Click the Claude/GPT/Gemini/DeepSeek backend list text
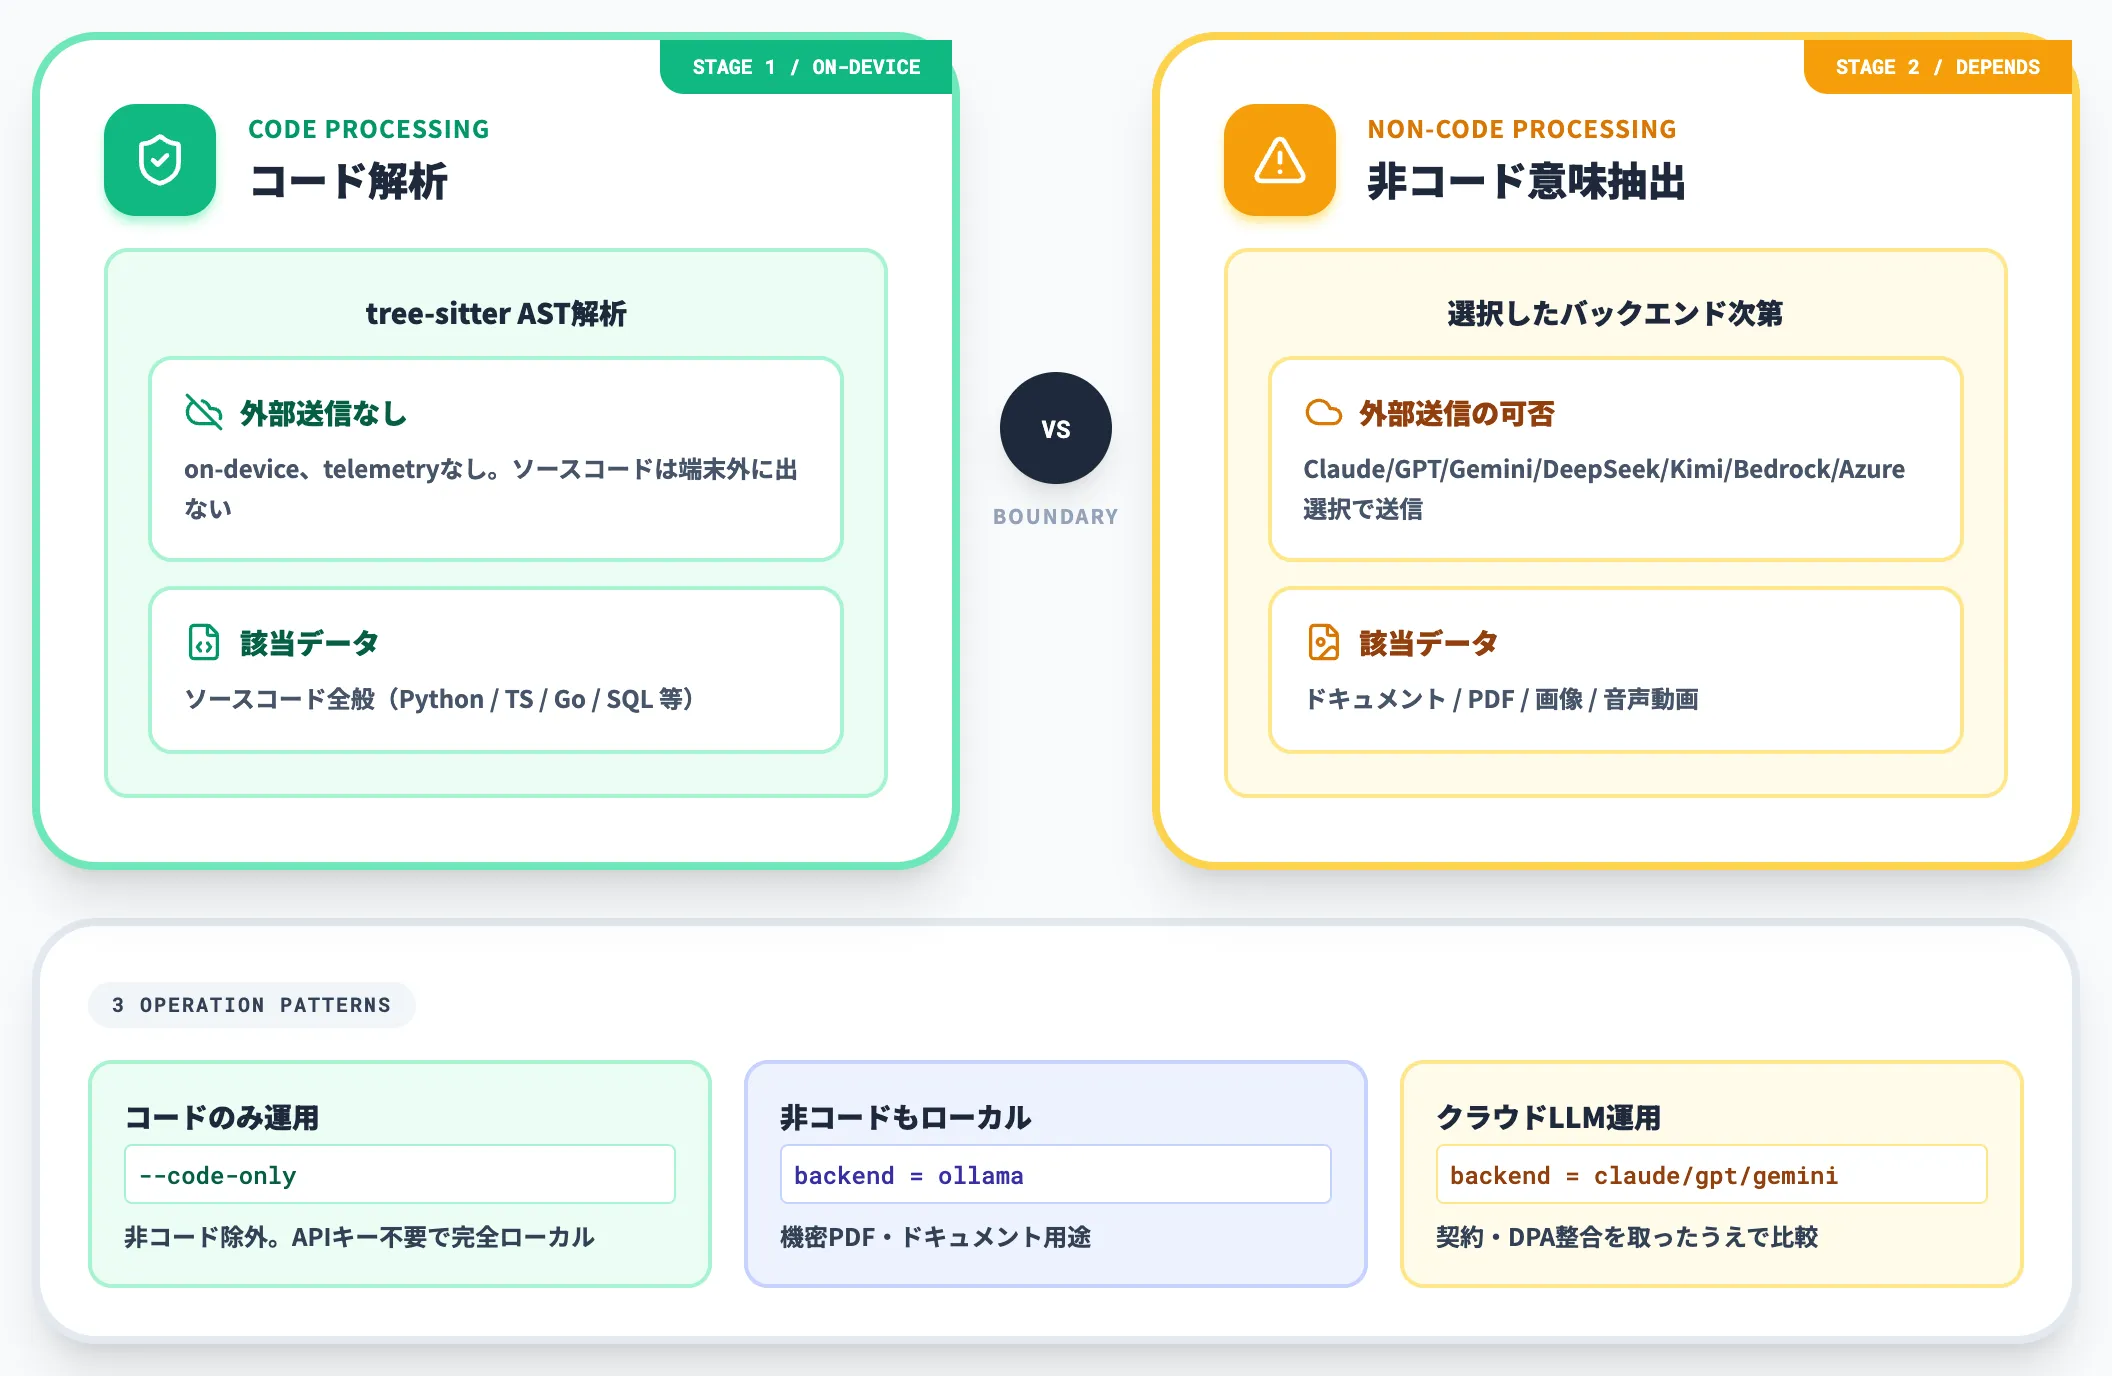Image resolution: width=2112 pixels, height=1376 pixels. point(1604,489)
